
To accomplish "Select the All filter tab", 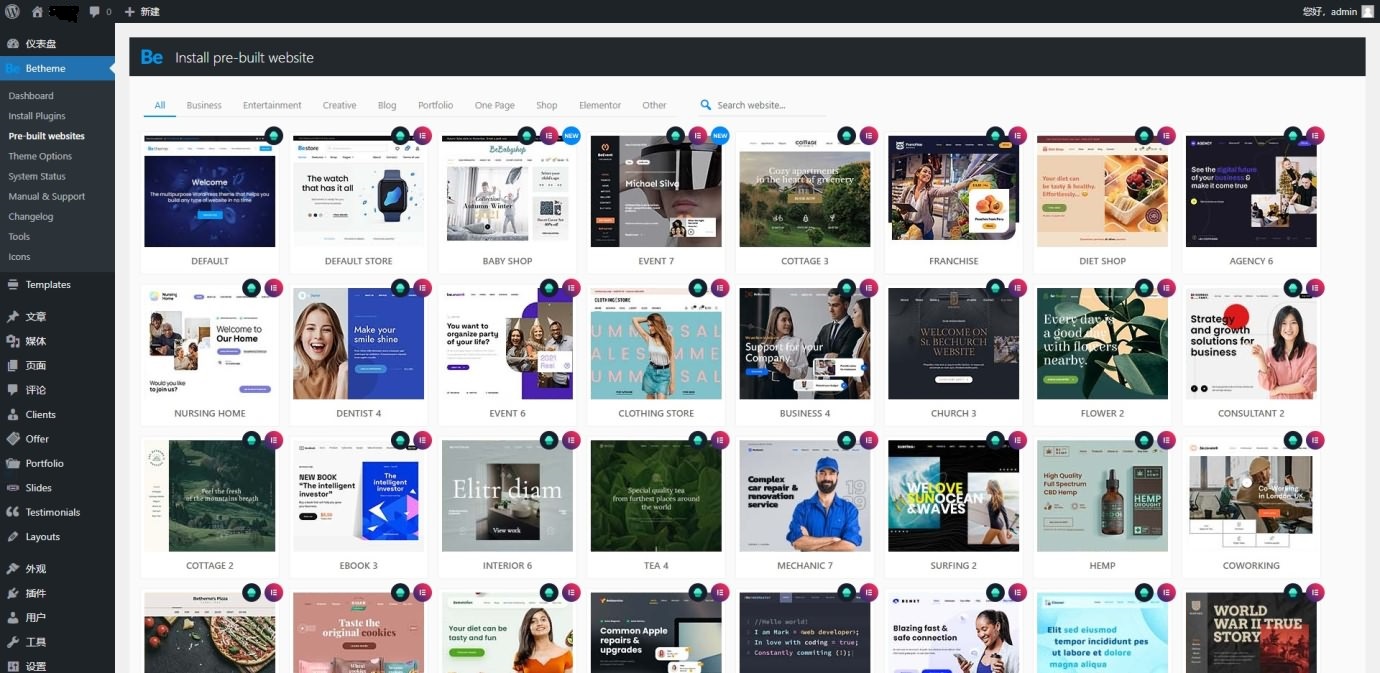I will 160,105.
